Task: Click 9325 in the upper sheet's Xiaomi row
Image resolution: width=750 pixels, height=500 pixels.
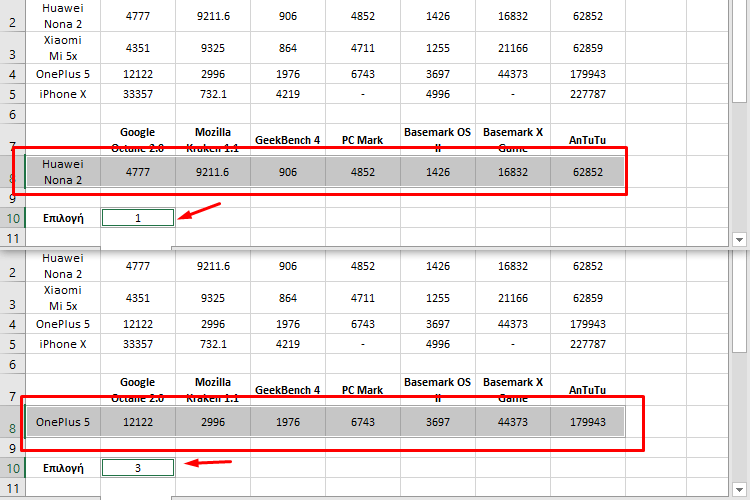Action: click(x=213, y=48)
